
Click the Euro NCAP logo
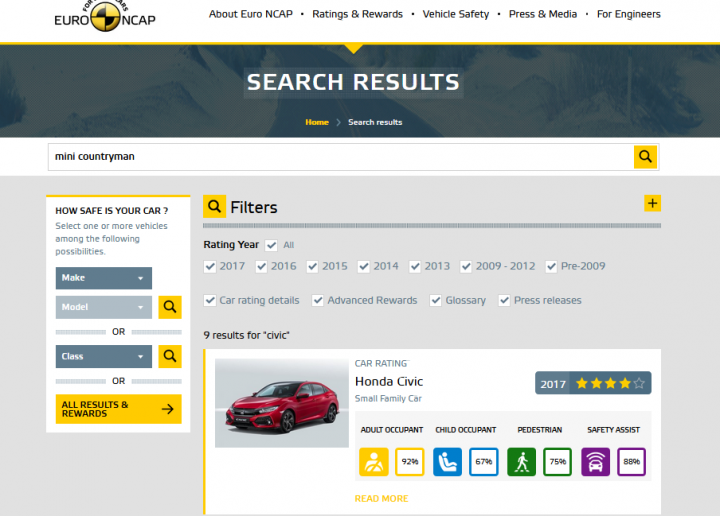[105, 17]
